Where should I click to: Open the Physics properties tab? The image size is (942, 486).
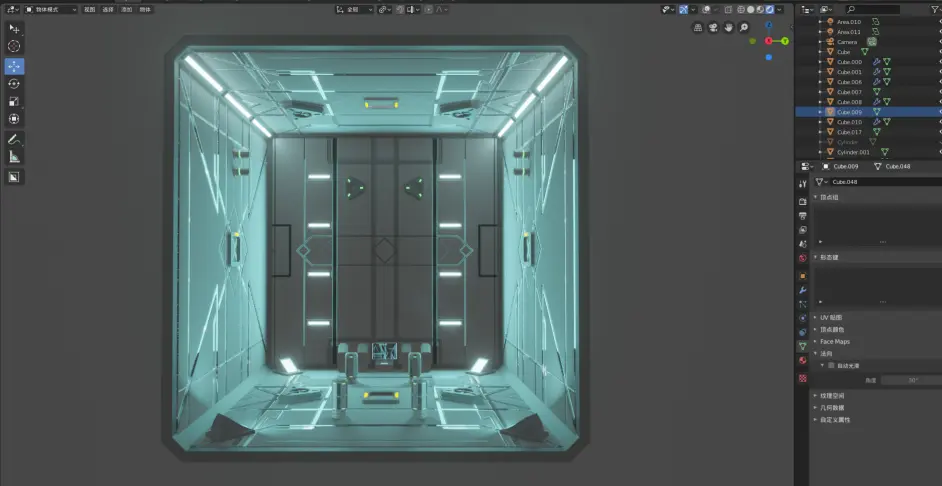[x=803, y=318]
